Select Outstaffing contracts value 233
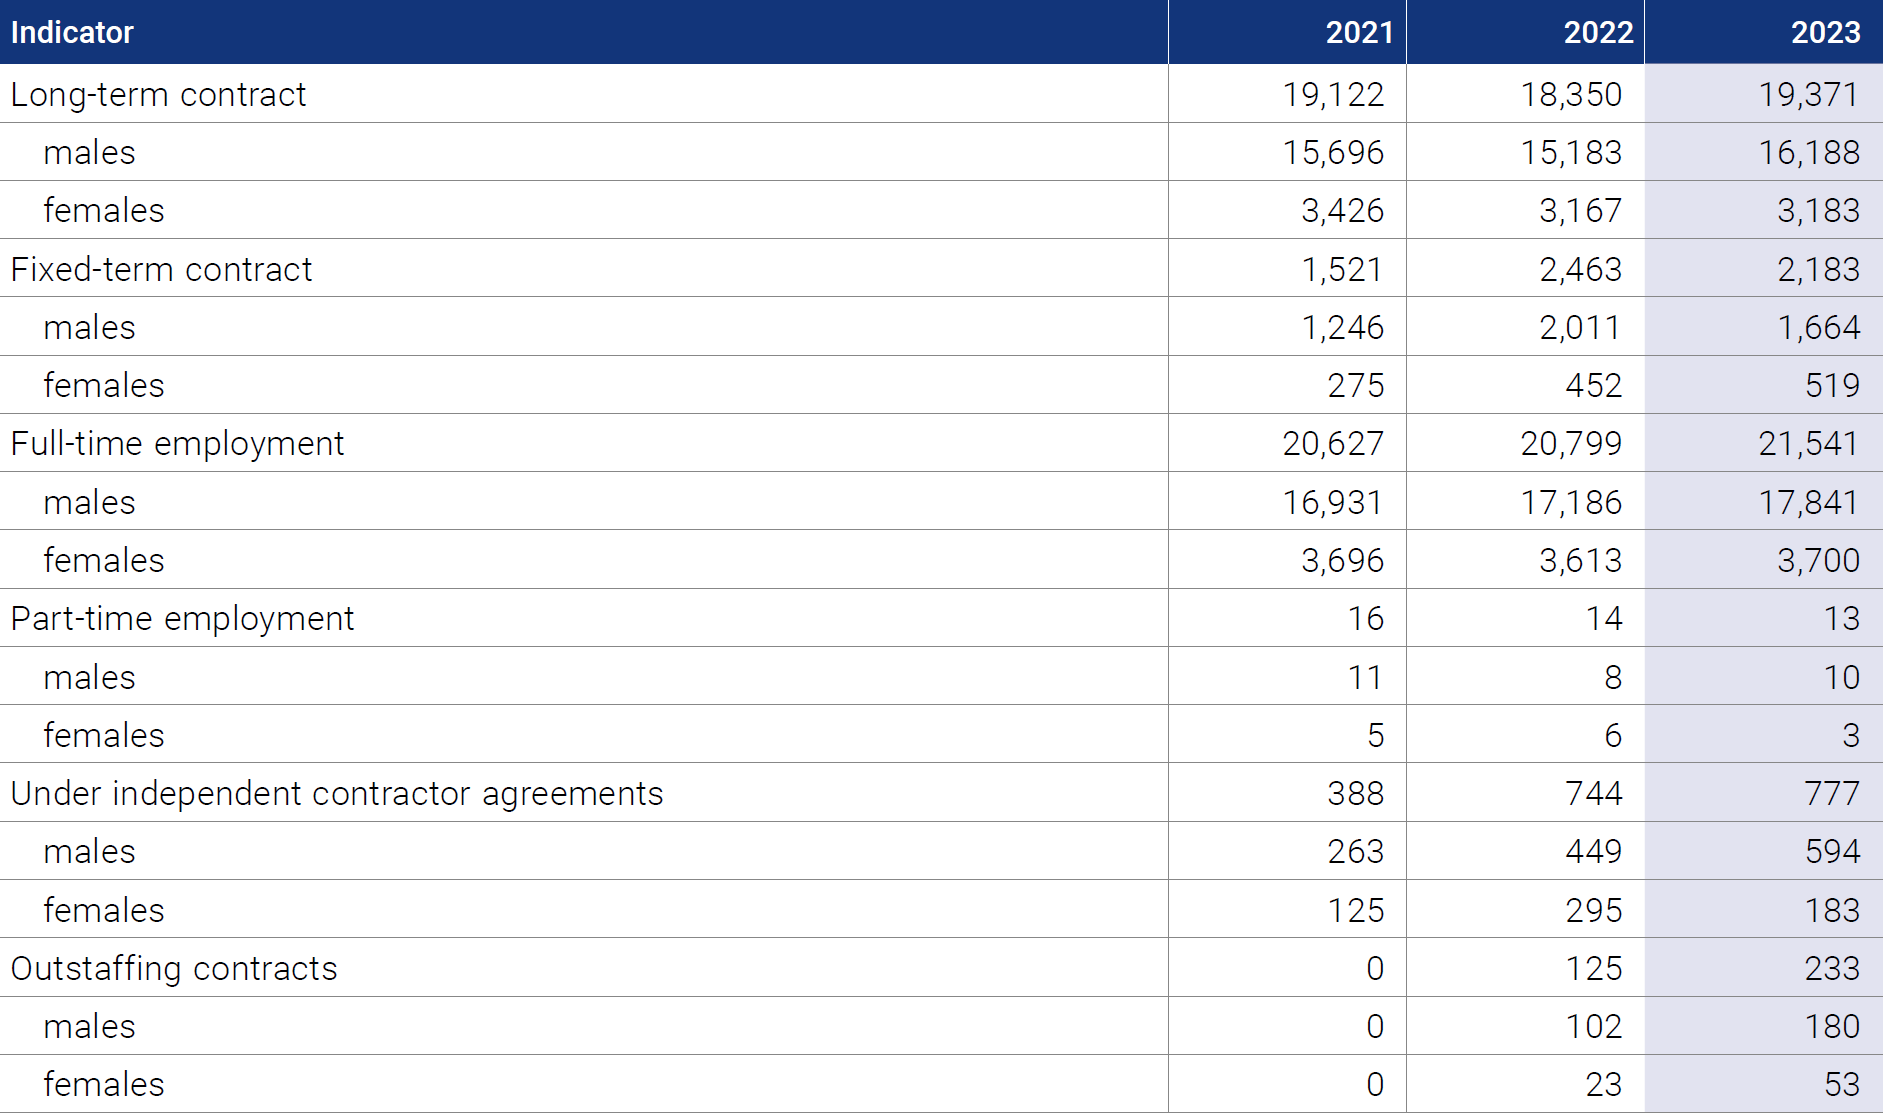1883x1113 pixels. click(1832, 968)
